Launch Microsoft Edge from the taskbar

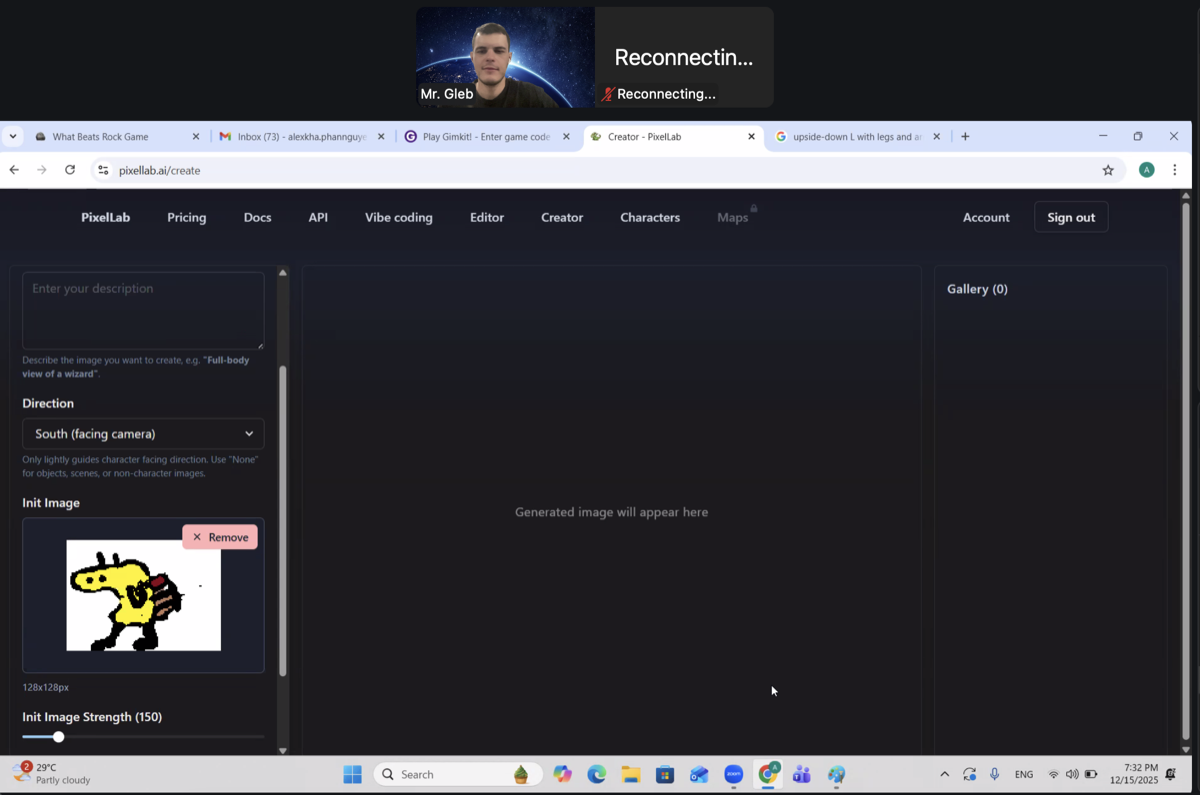(x=597, y=774)
